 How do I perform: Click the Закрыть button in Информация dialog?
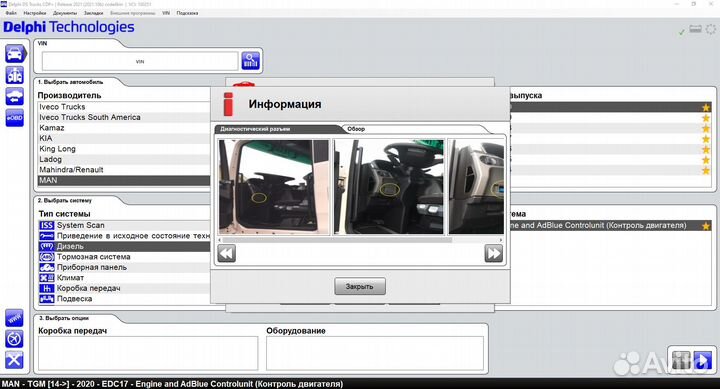360,286
